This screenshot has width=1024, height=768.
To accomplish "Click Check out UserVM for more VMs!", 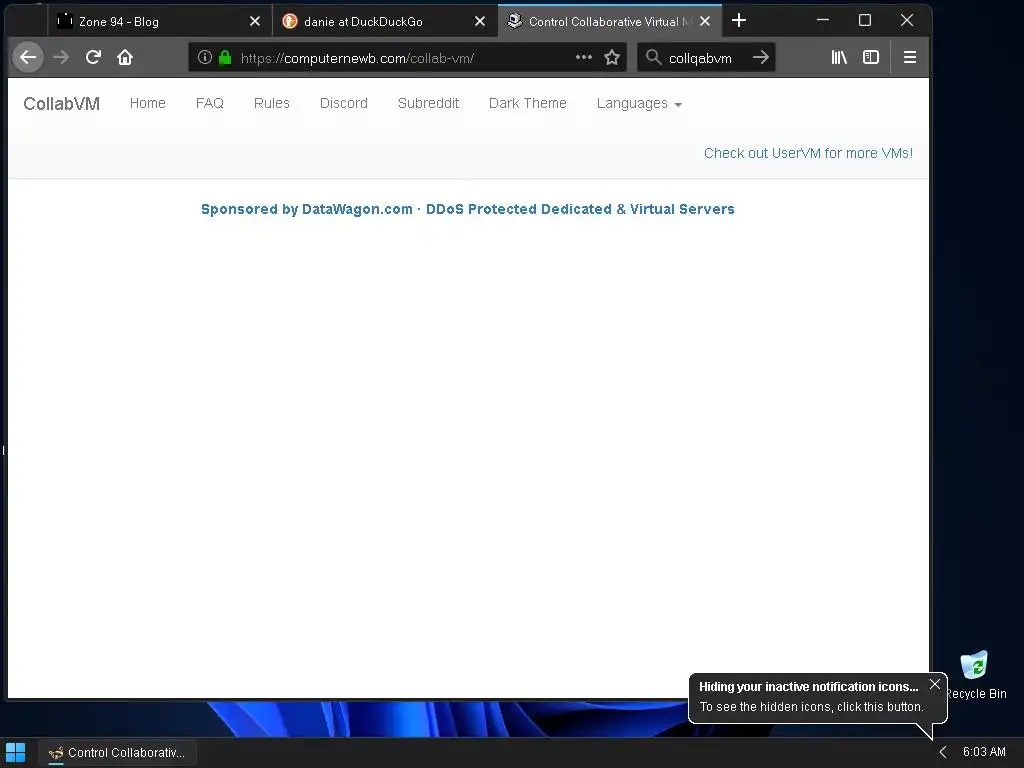I will coord(808,153).
